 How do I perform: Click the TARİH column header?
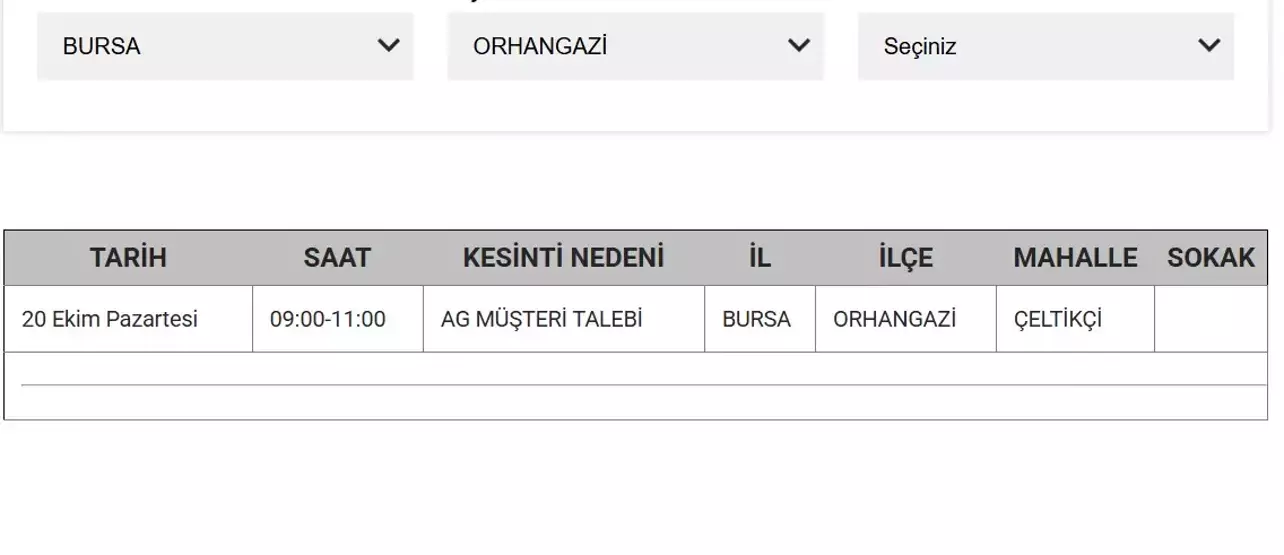(x=128, y=258)
